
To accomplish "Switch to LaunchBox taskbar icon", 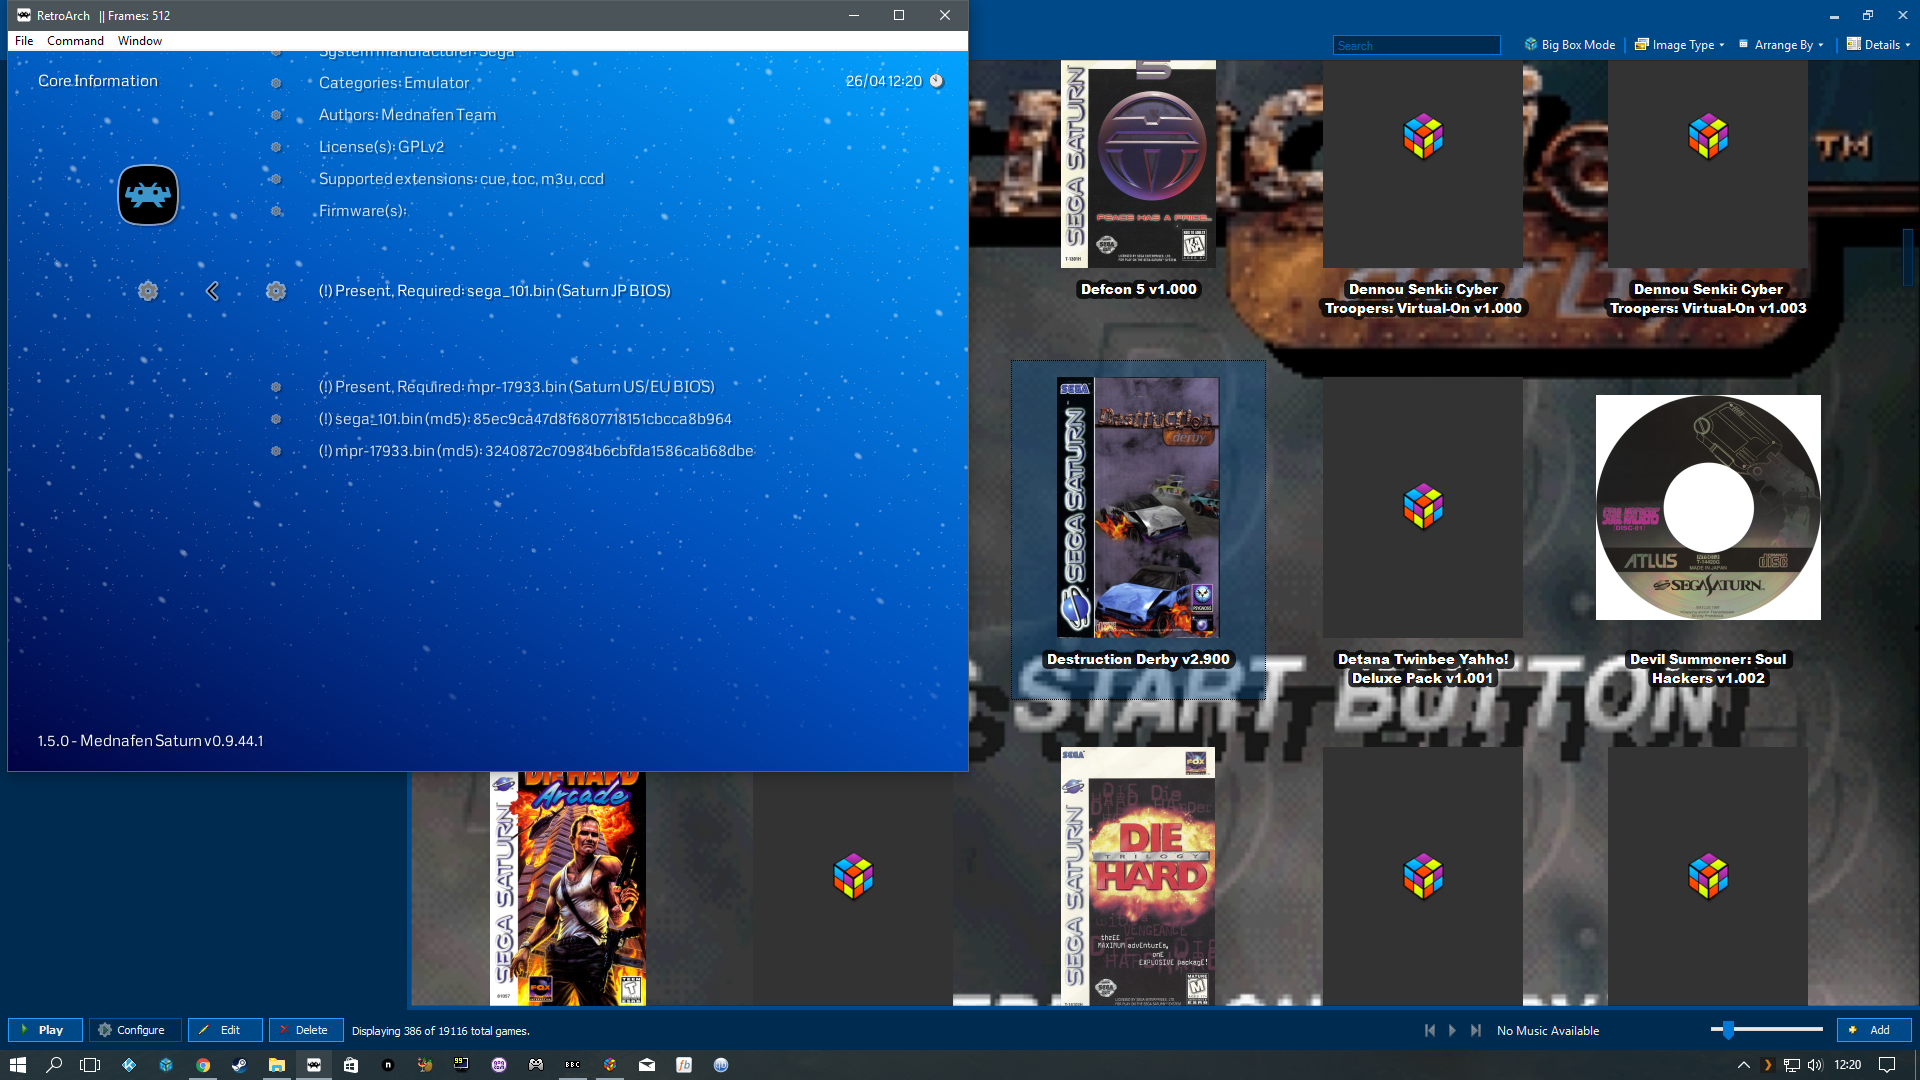I will [x=610, y=1065].
